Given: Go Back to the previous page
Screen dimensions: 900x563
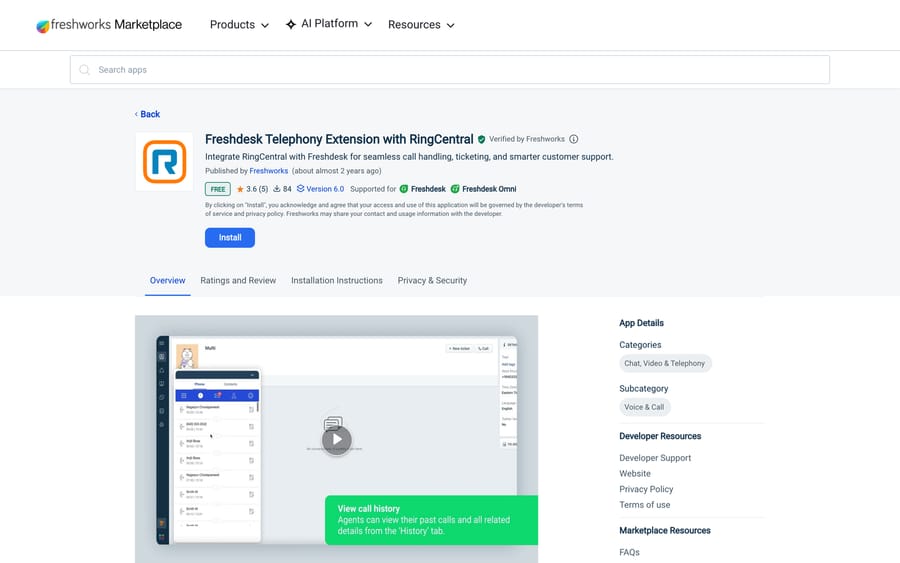Looking at the screenshot, I should point(148,114).
